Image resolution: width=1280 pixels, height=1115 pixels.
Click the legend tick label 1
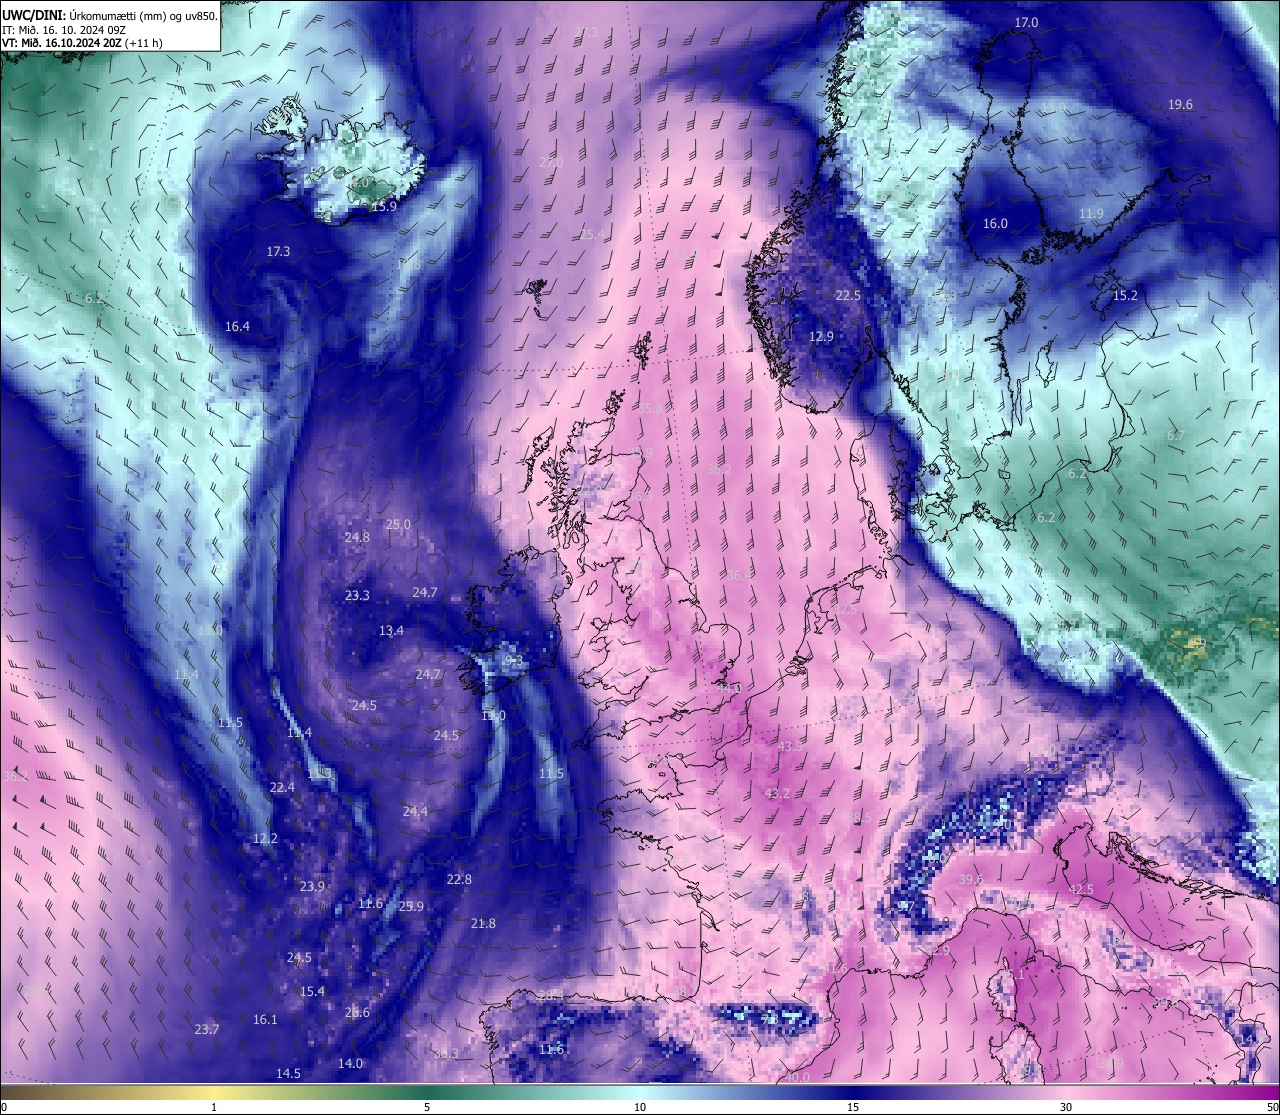coord(214,1107)
